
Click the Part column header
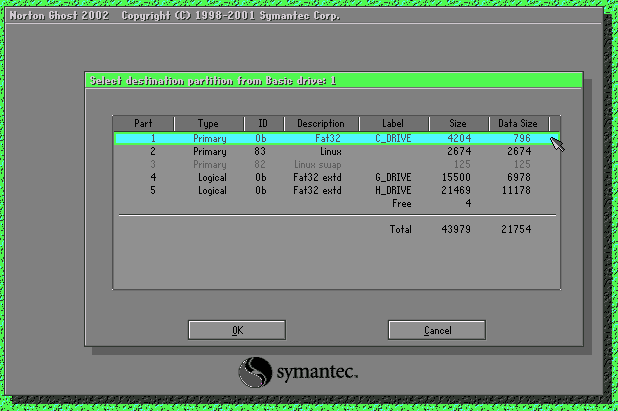tap(143, 123)
